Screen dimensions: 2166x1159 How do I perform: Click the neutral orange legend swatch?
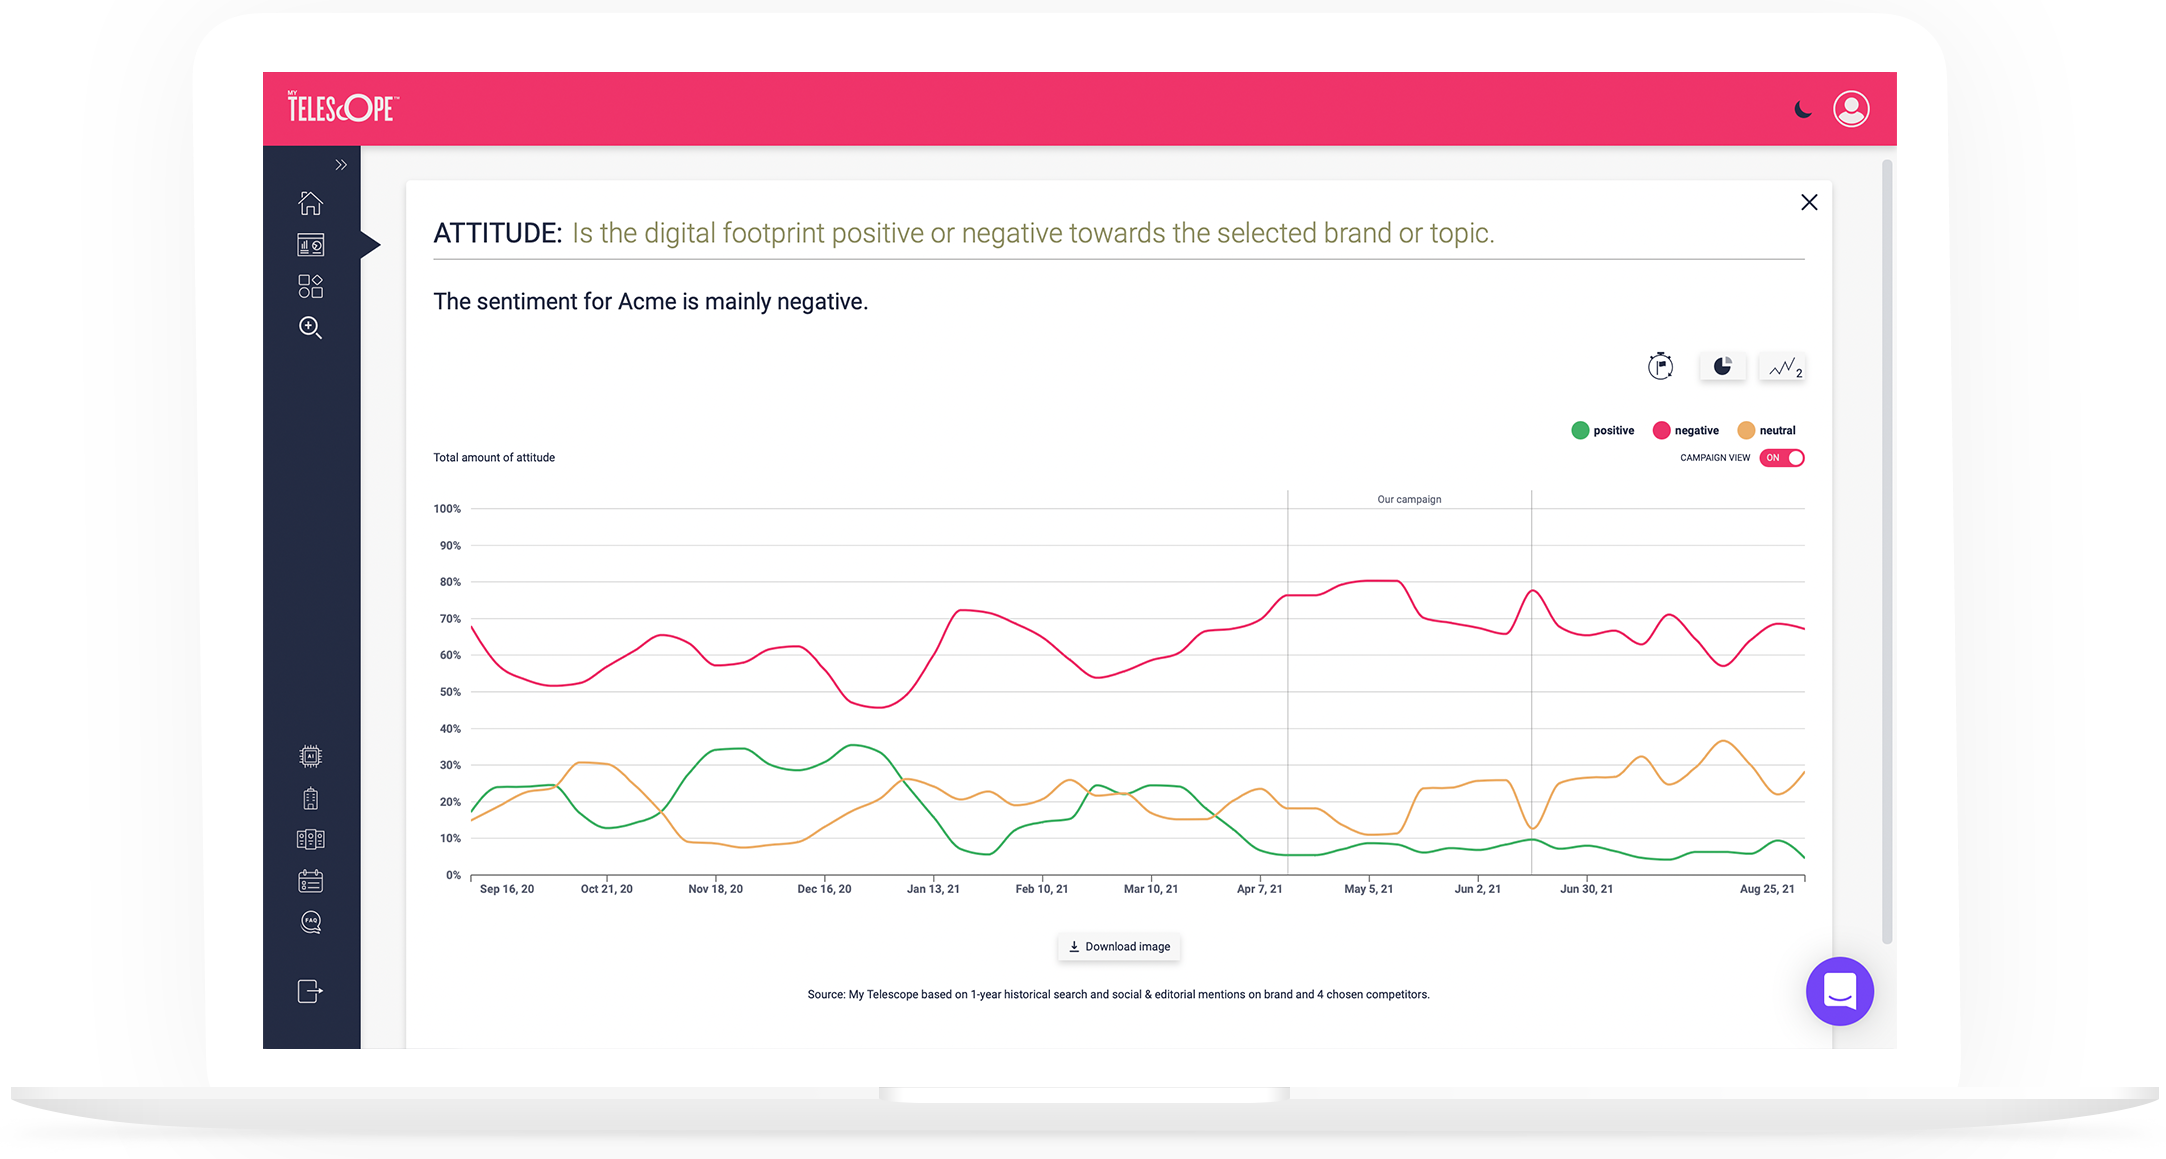[x=1746, y=430]
